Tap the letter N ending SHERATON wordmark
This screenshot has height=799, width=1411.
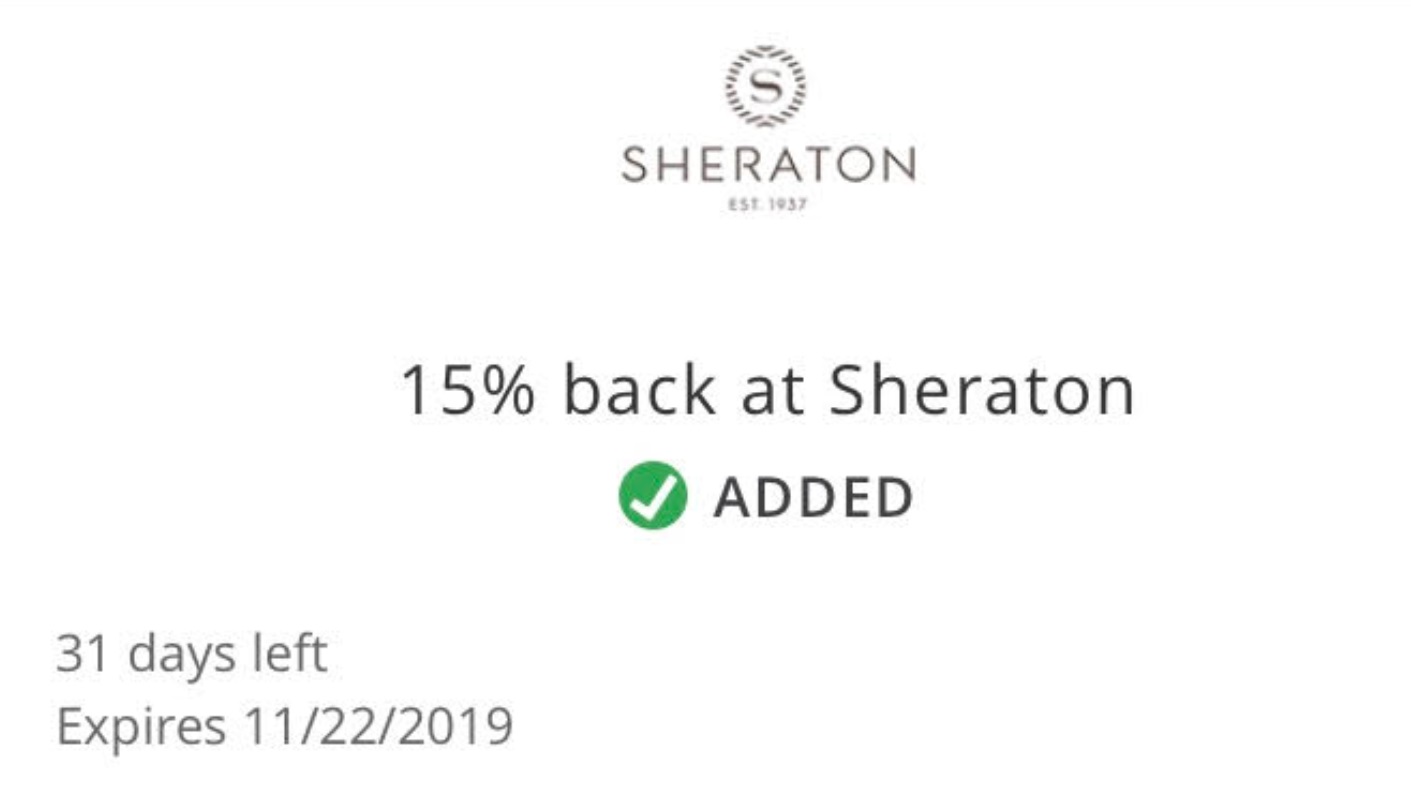[899, 165]
